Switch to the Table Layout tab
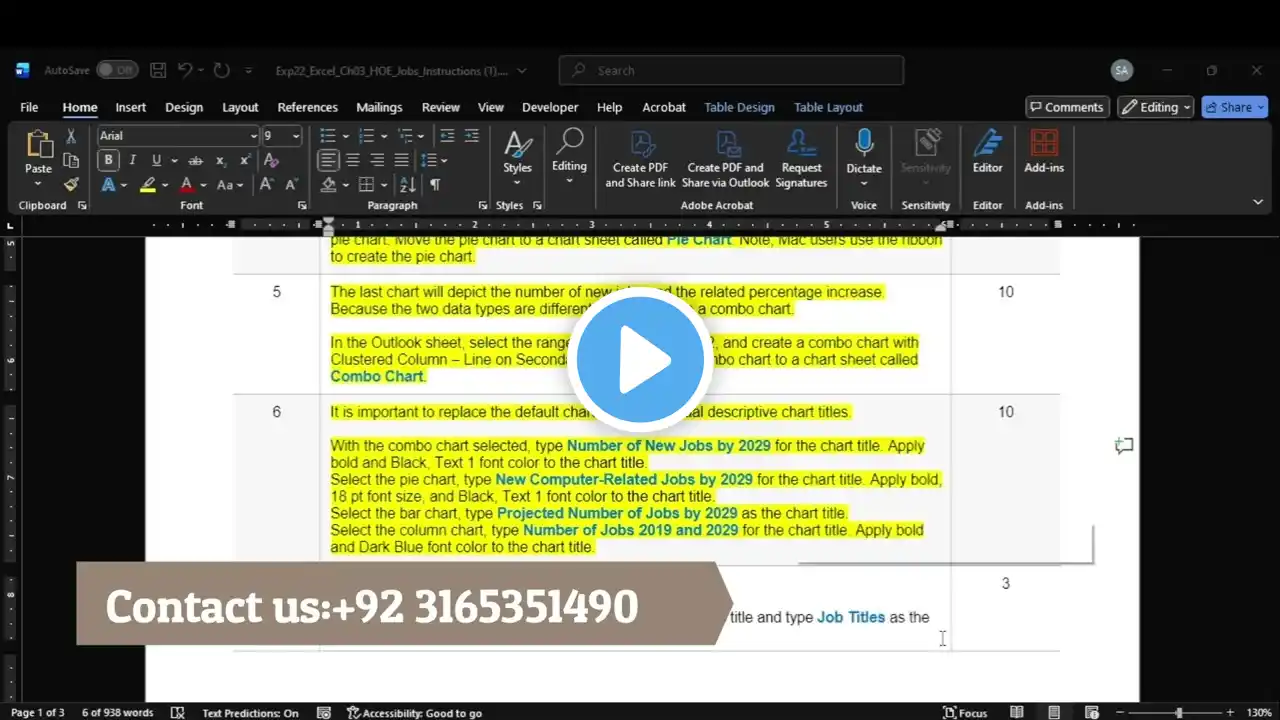Viewport: 1280px width, 720px height. point(828,107)
